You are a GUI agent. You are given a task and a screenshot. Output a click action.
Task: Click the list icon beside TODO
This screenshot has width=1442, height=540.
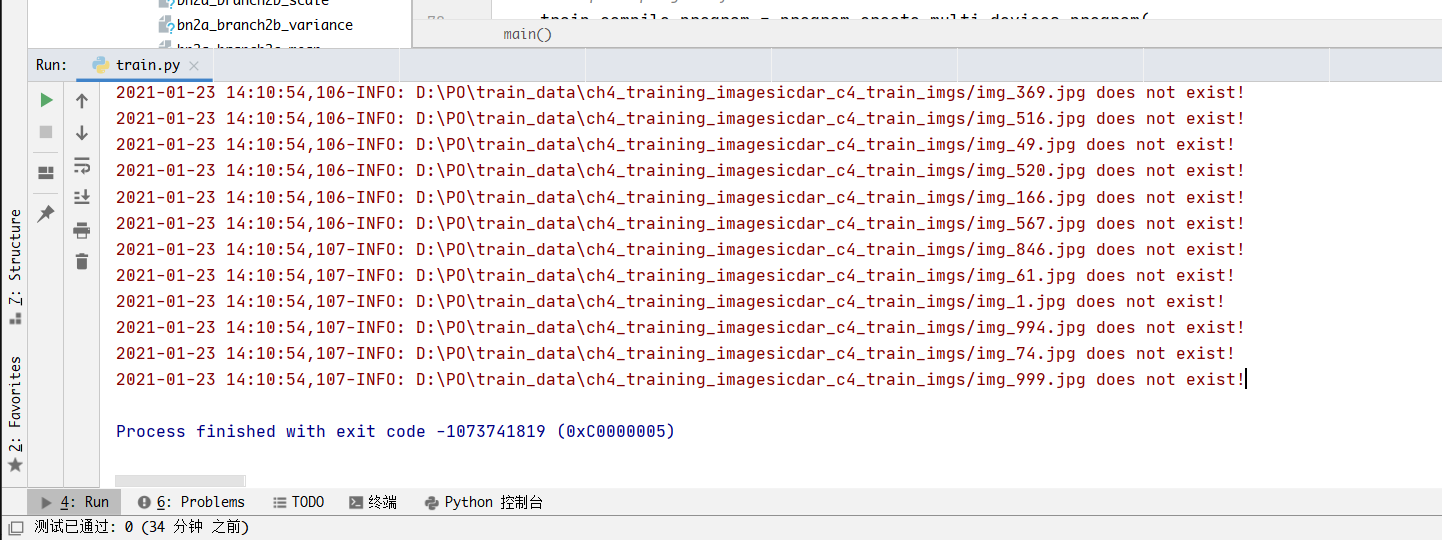(x=279, y=502)
